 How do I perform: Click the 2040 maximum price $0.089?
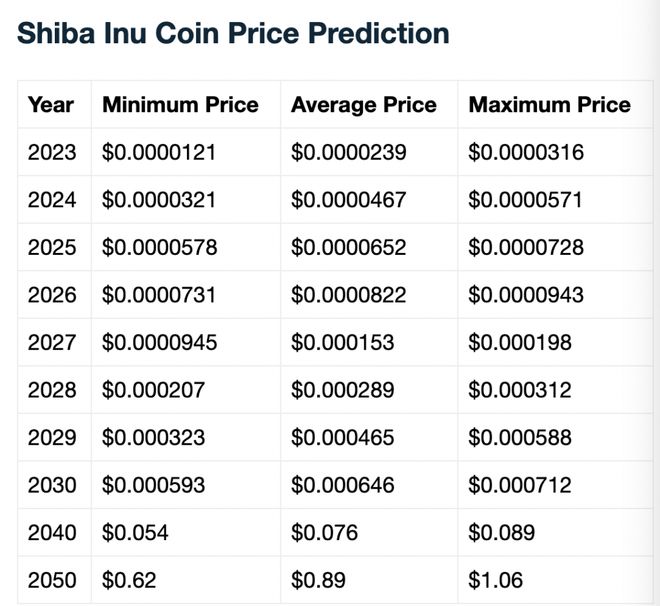pos(502,532)
